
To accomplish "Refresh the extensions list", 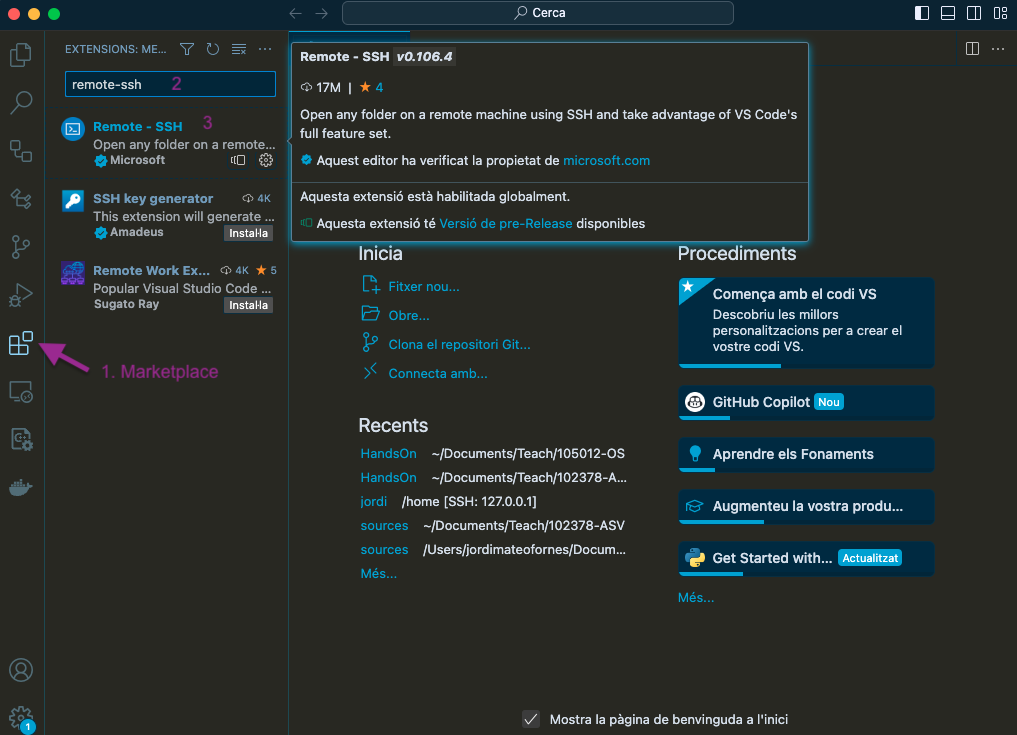I will 213,49.
